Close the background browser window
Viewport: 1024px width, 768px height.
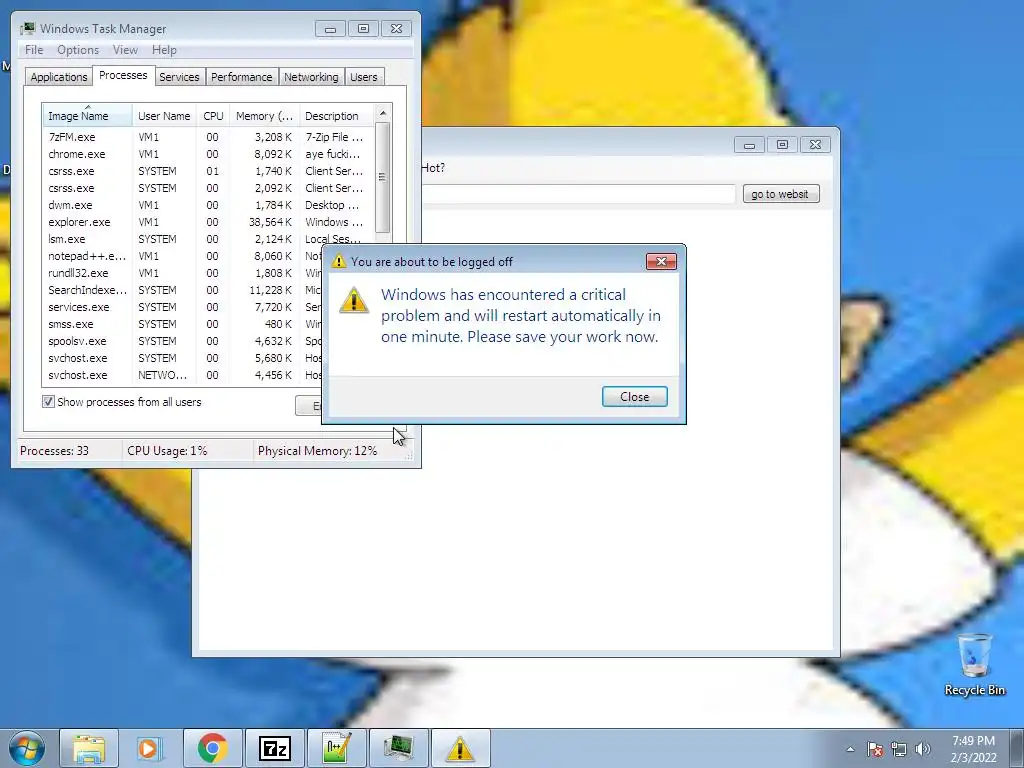click(x=815, y=144)
